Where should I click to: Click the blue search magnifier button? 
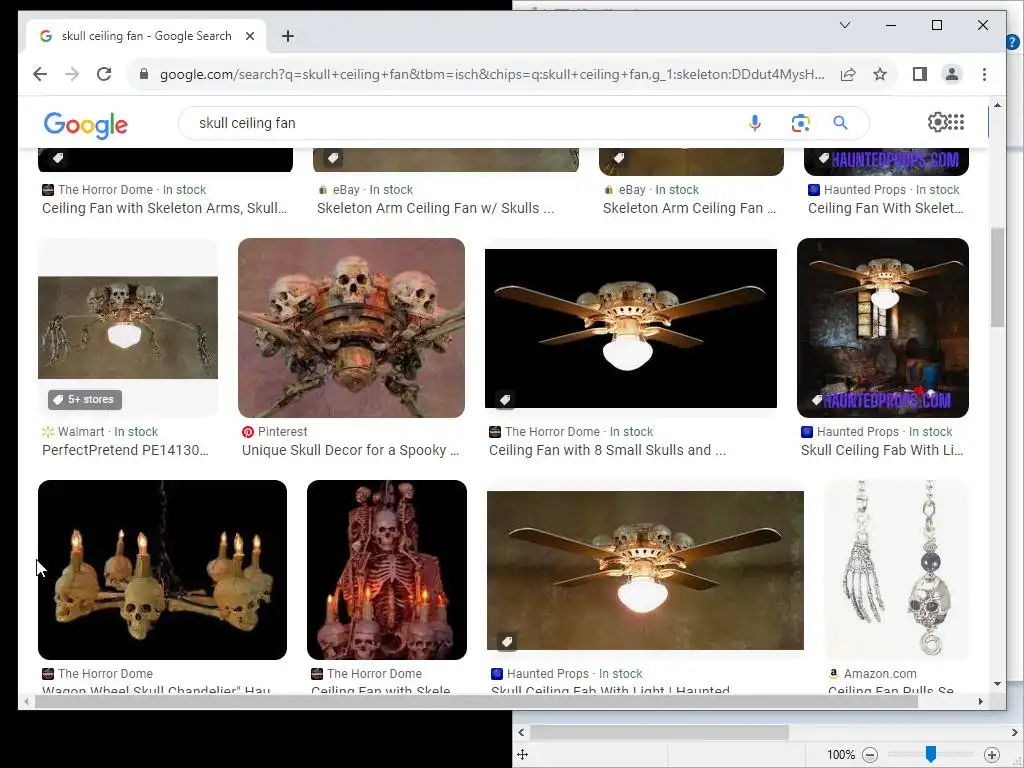coord(840,123)
